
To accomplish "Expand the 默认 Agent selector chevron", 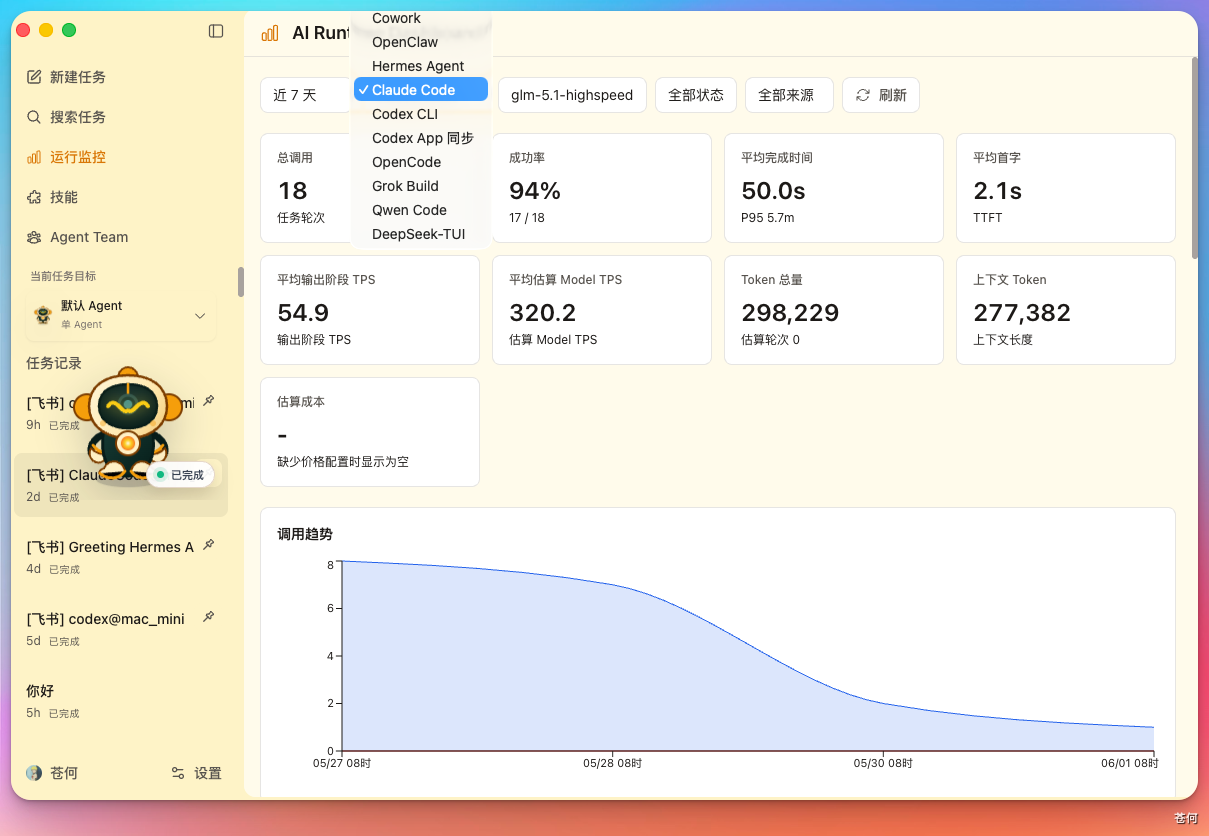I will point(200,316).
